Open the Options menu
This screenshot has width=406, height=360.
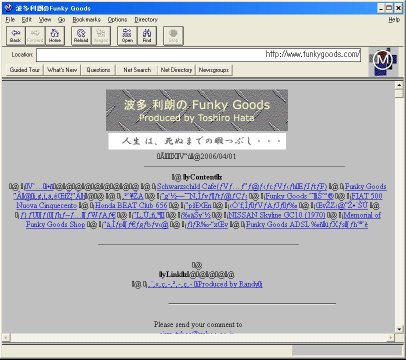[x=117, y=20]
